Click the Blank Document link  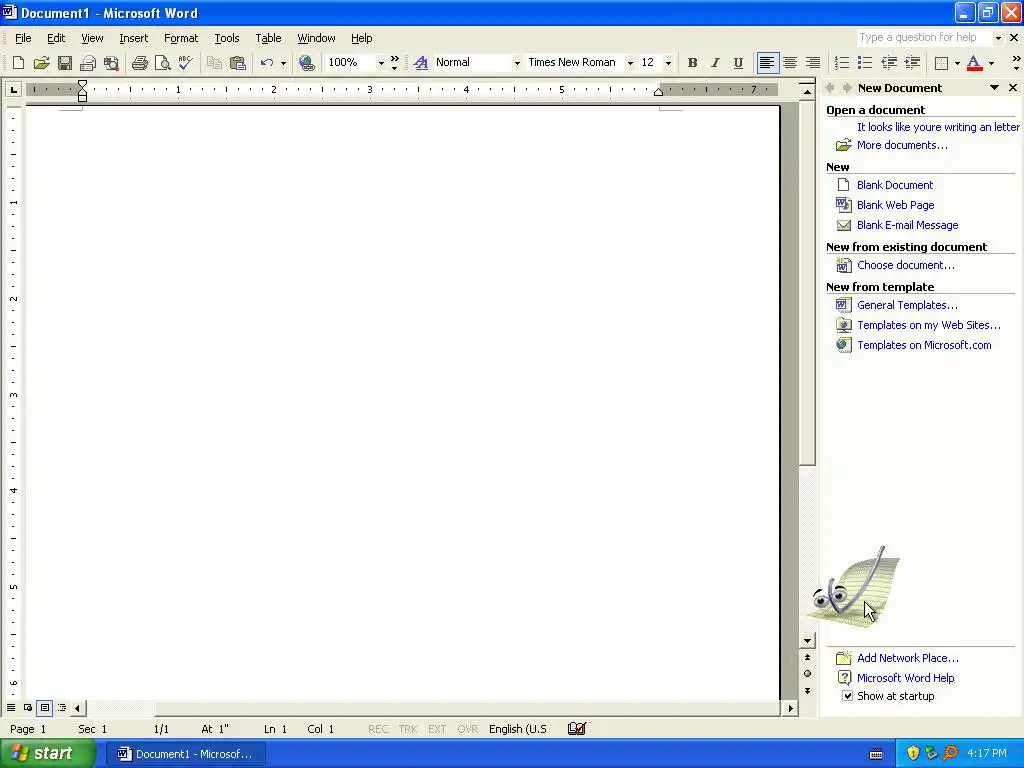pyautogui.click(x=895, y=185)
